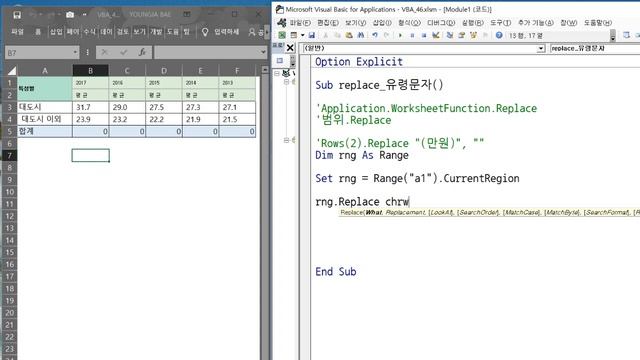Select cell containing 대도시 이외
This screenshot has width=640, height=360.
[x=44, y=119]
